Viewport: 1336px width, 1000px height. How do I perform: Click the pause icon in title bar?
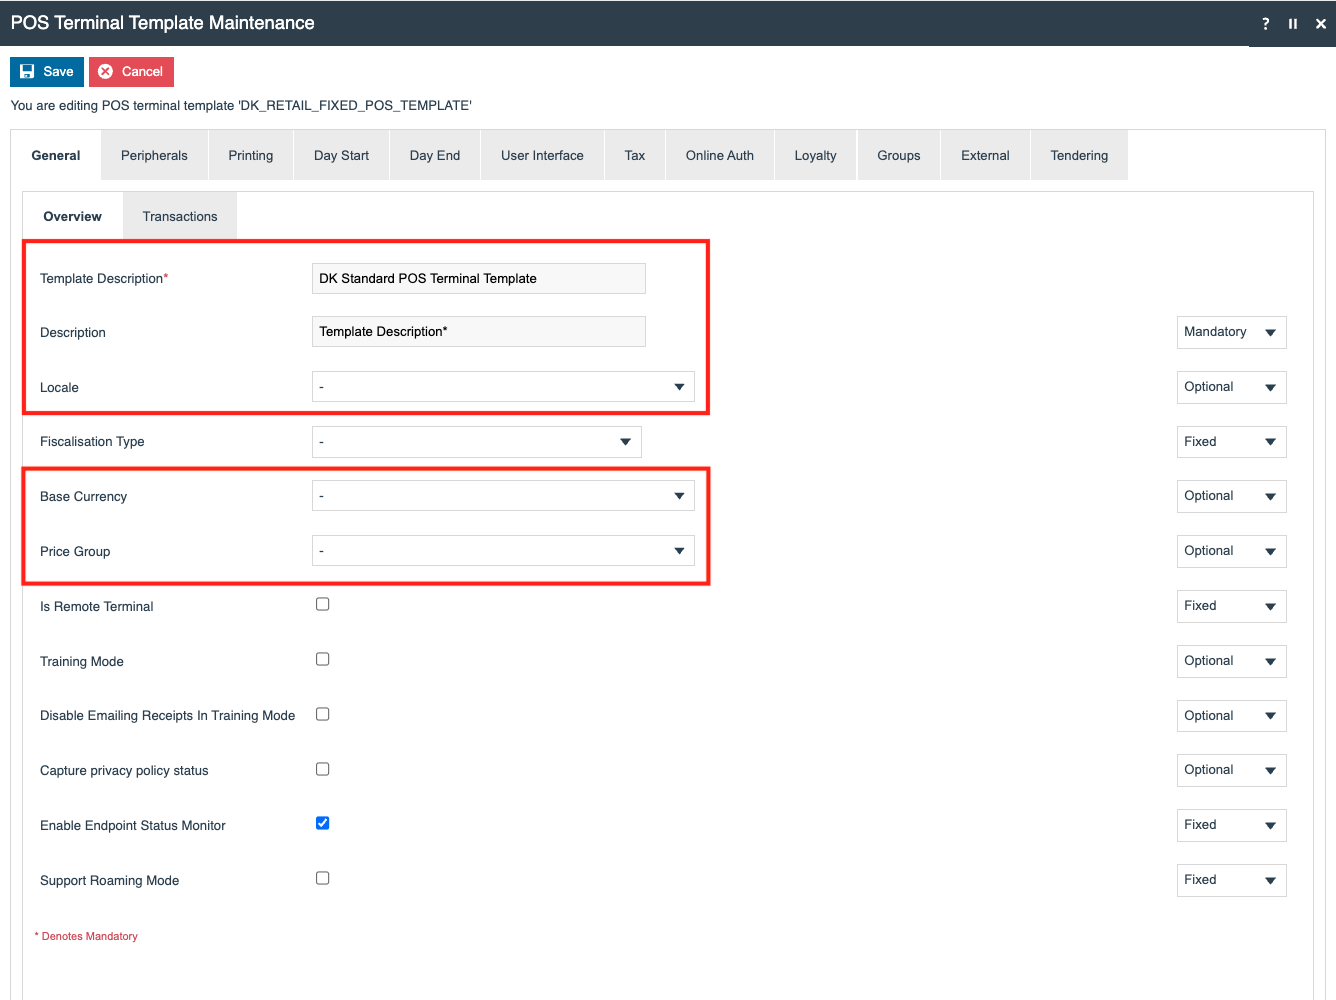pyautogui.click(x=1293, y=23)
